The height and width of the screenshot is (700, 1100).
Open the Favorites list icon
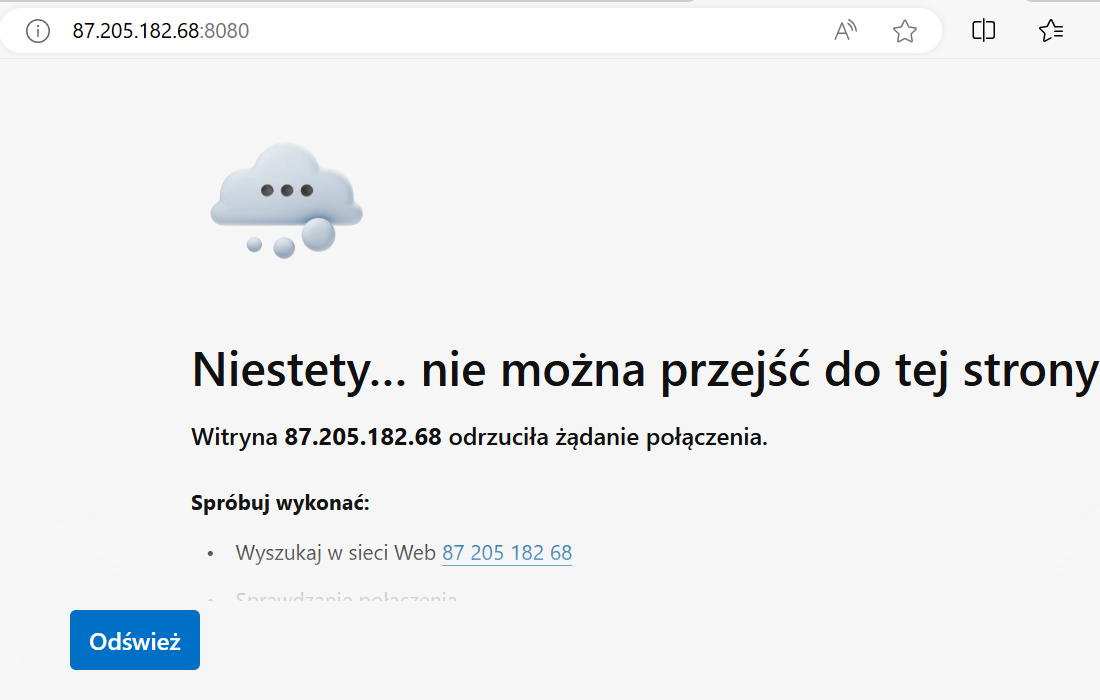click(x=1051, y=30)
